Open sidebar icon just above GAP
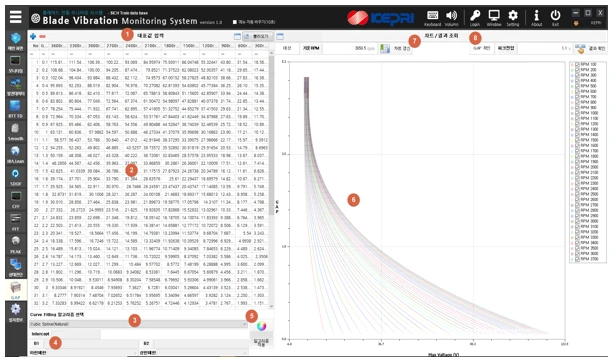 tap(15, 267)
